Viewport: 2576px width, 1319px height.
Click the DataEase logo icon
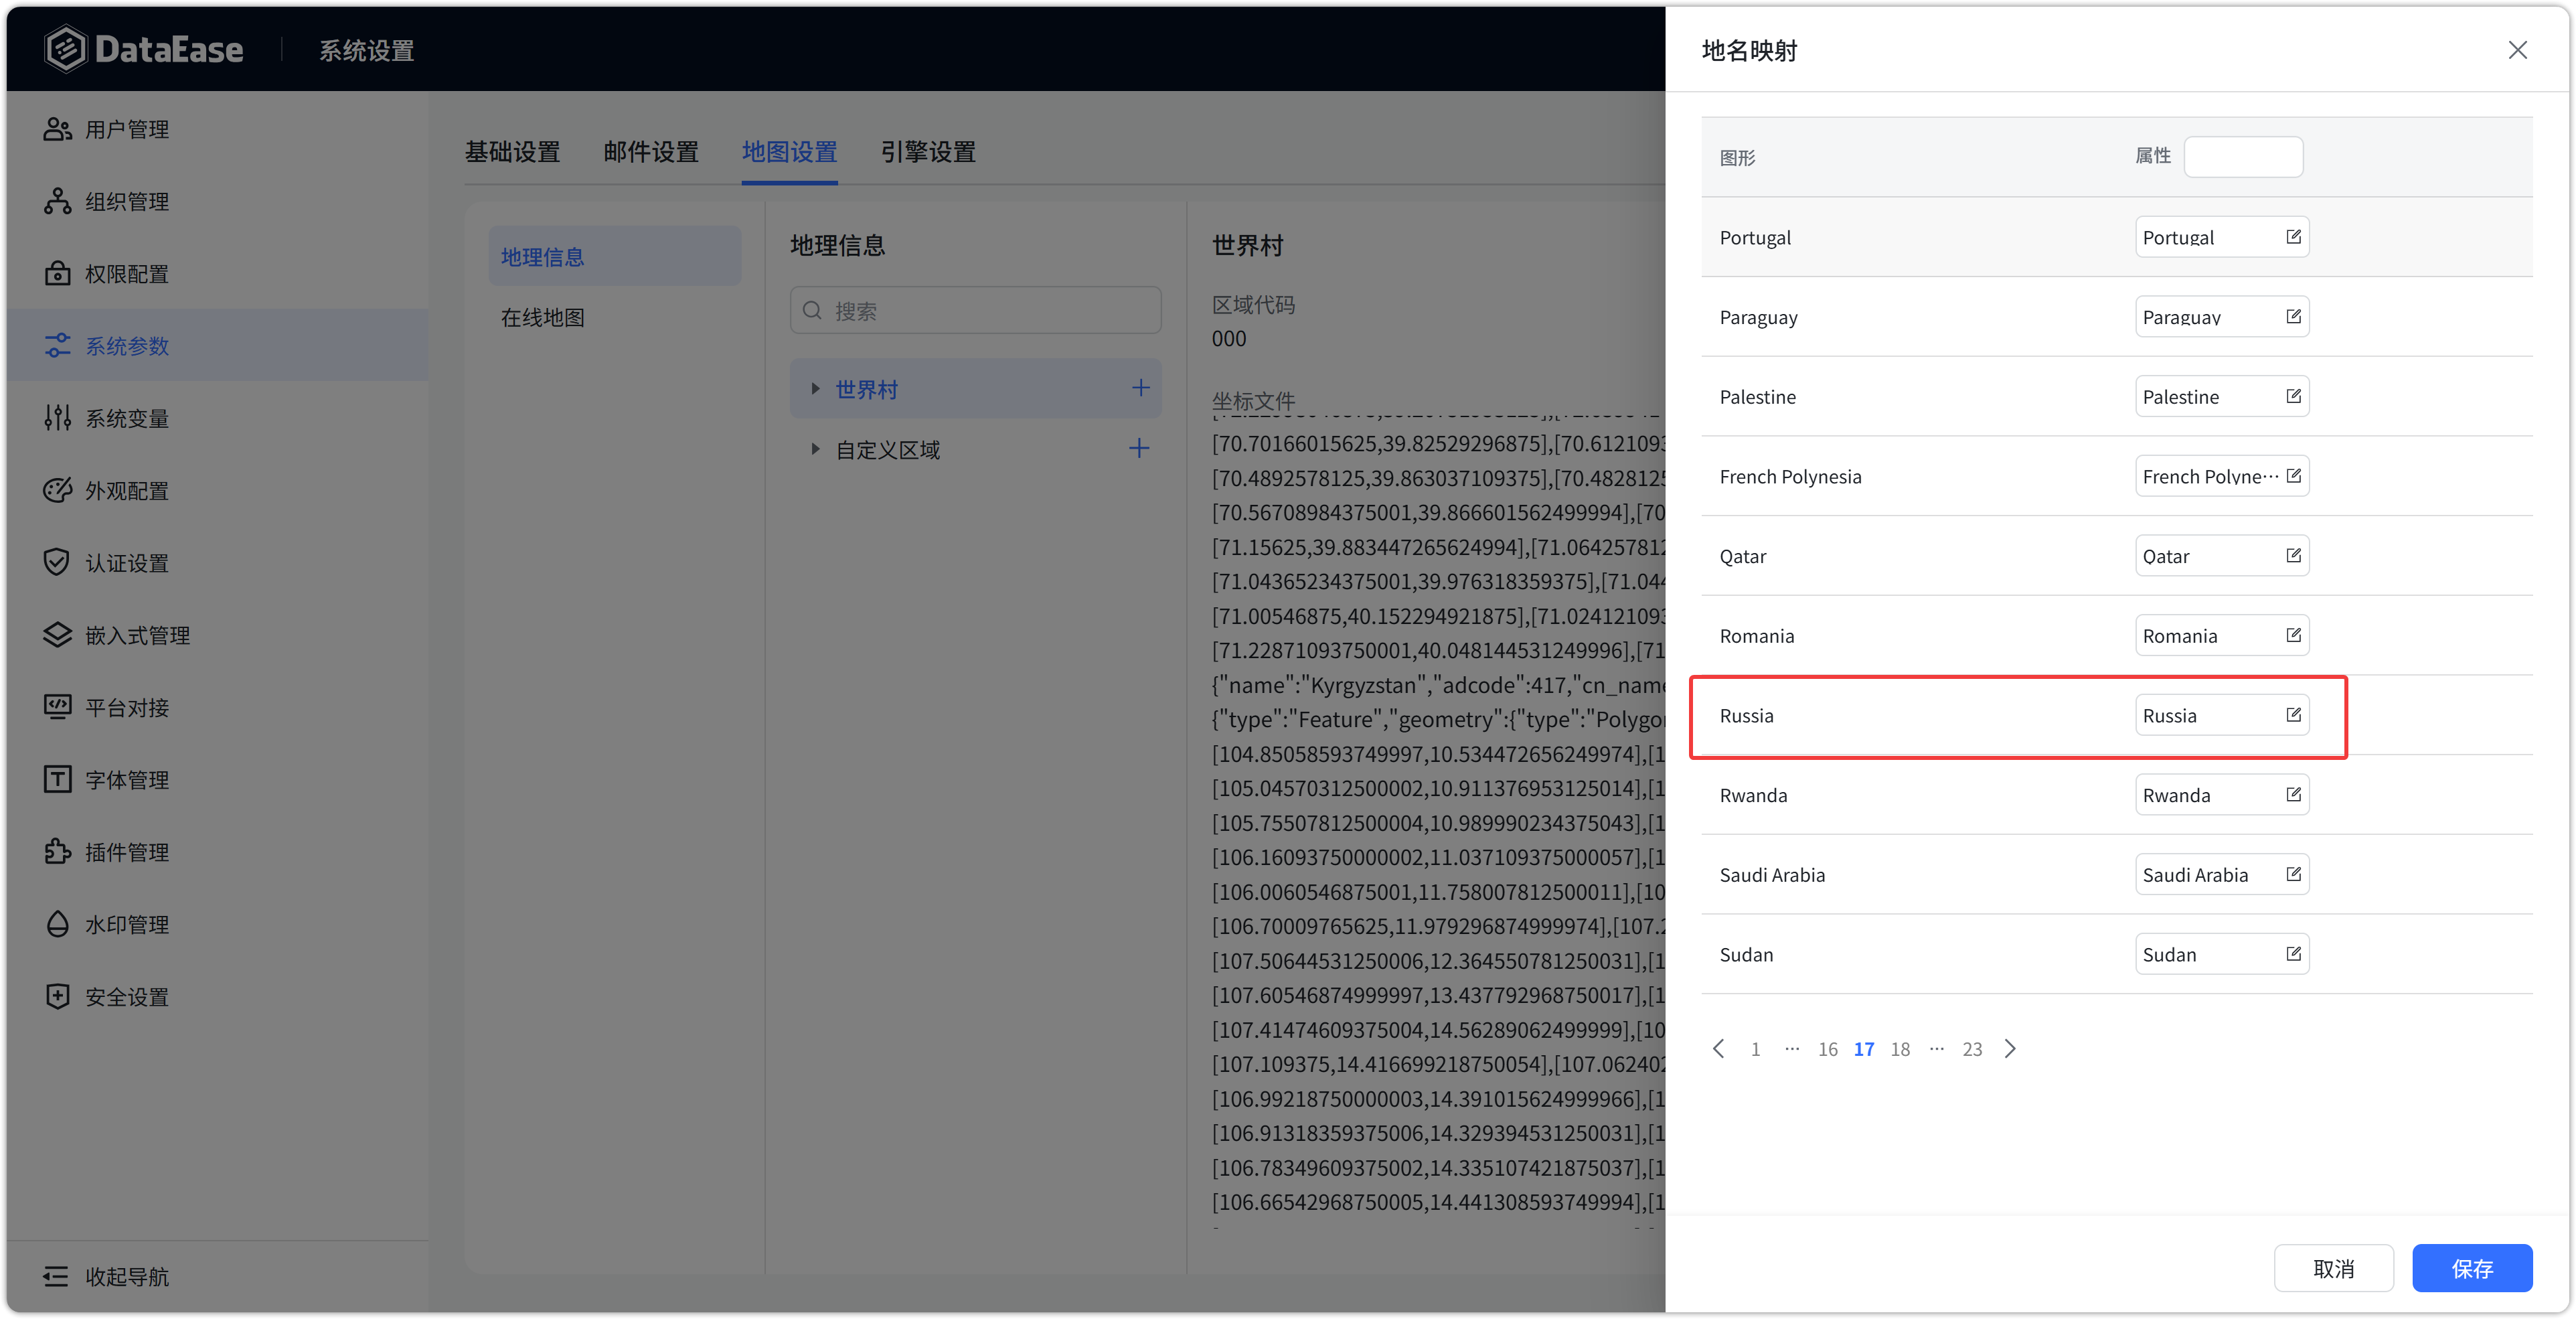tap(66, 49)
